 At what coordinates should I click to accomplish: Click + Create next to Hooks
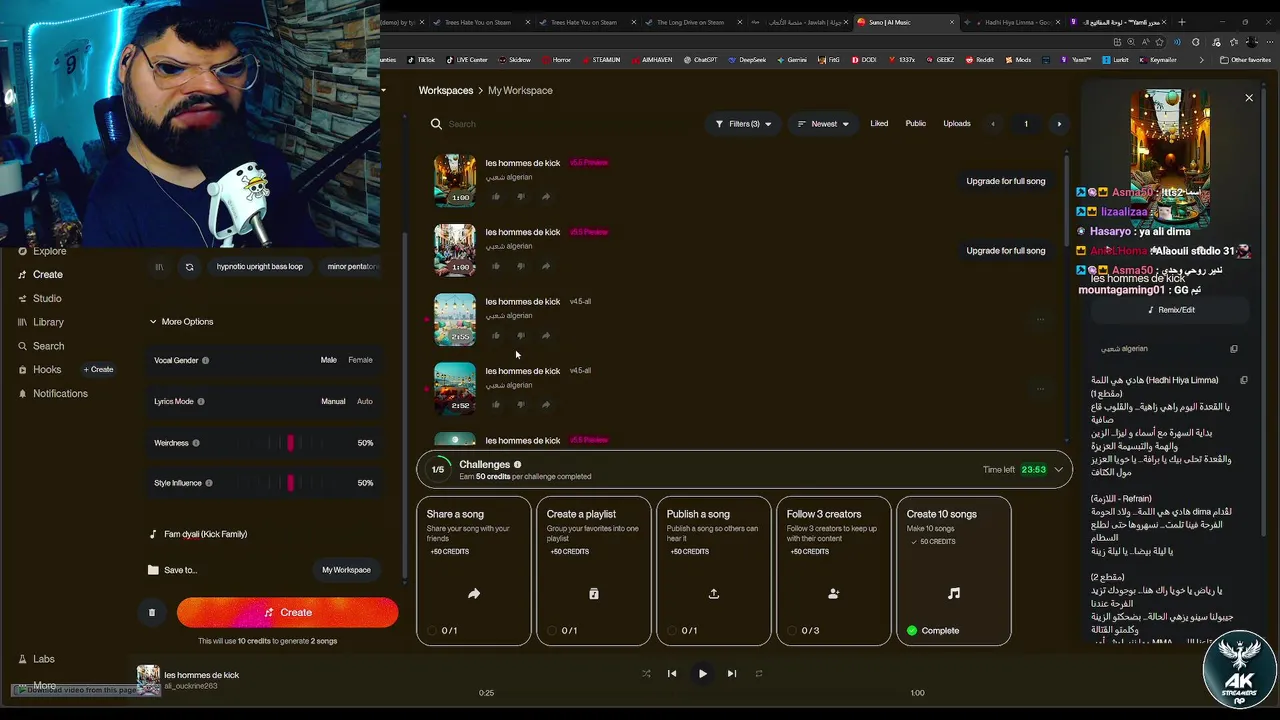pos(98,370)
